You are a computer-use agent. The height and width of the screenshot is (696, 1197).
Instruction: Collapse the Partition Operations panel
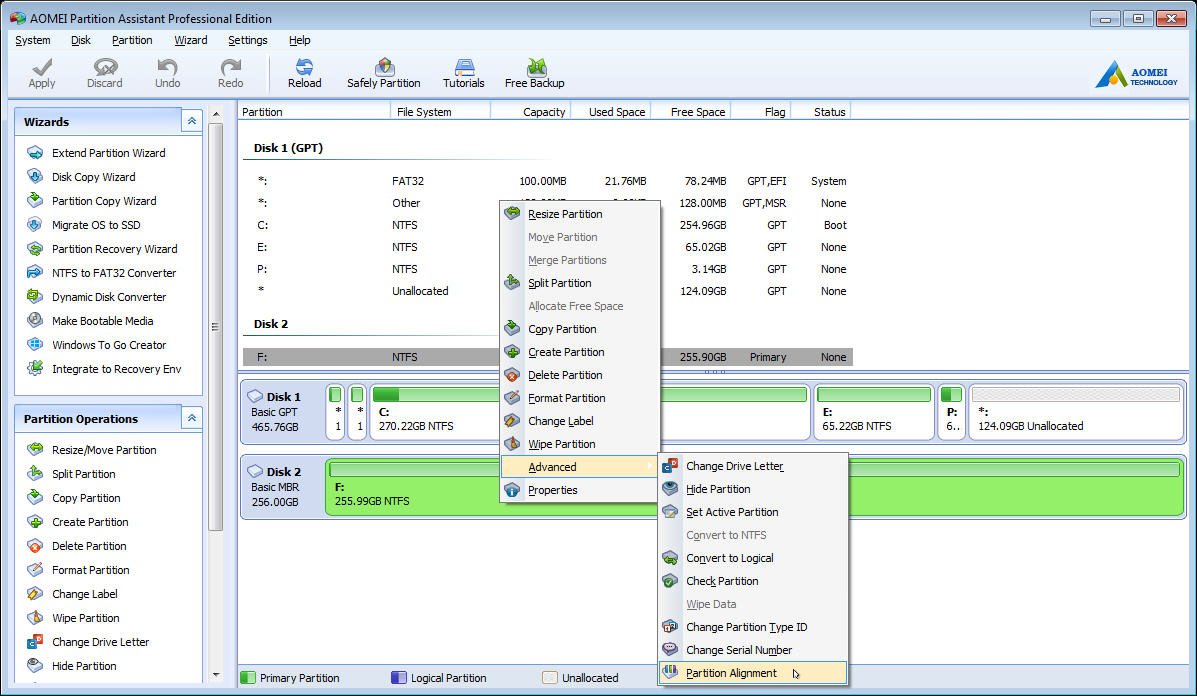pos(190,418)
